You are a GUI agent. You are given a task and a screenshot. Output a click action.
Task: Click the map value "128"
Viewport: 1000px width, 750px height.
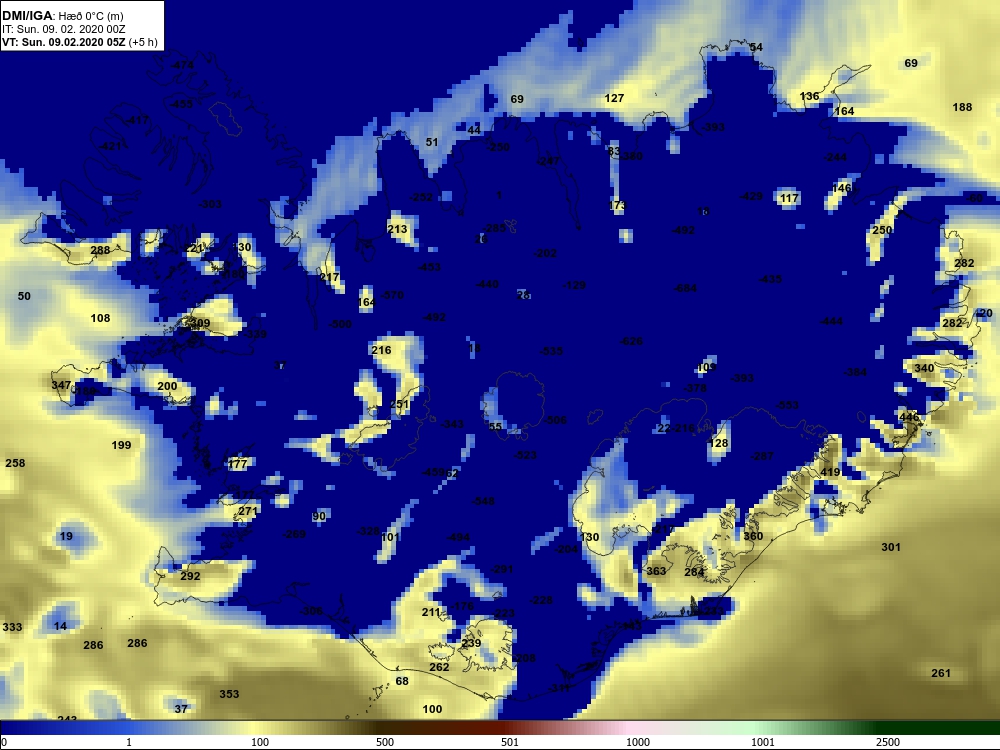718,443
